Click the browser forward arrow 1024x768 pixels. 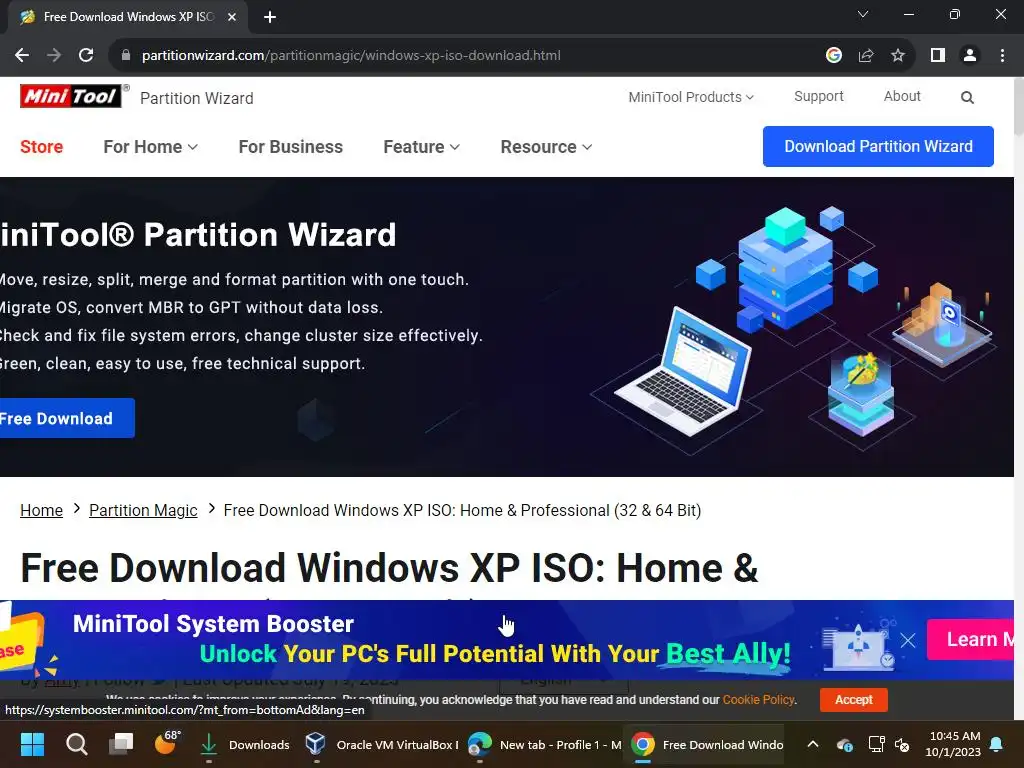click(x=54, y=56)
